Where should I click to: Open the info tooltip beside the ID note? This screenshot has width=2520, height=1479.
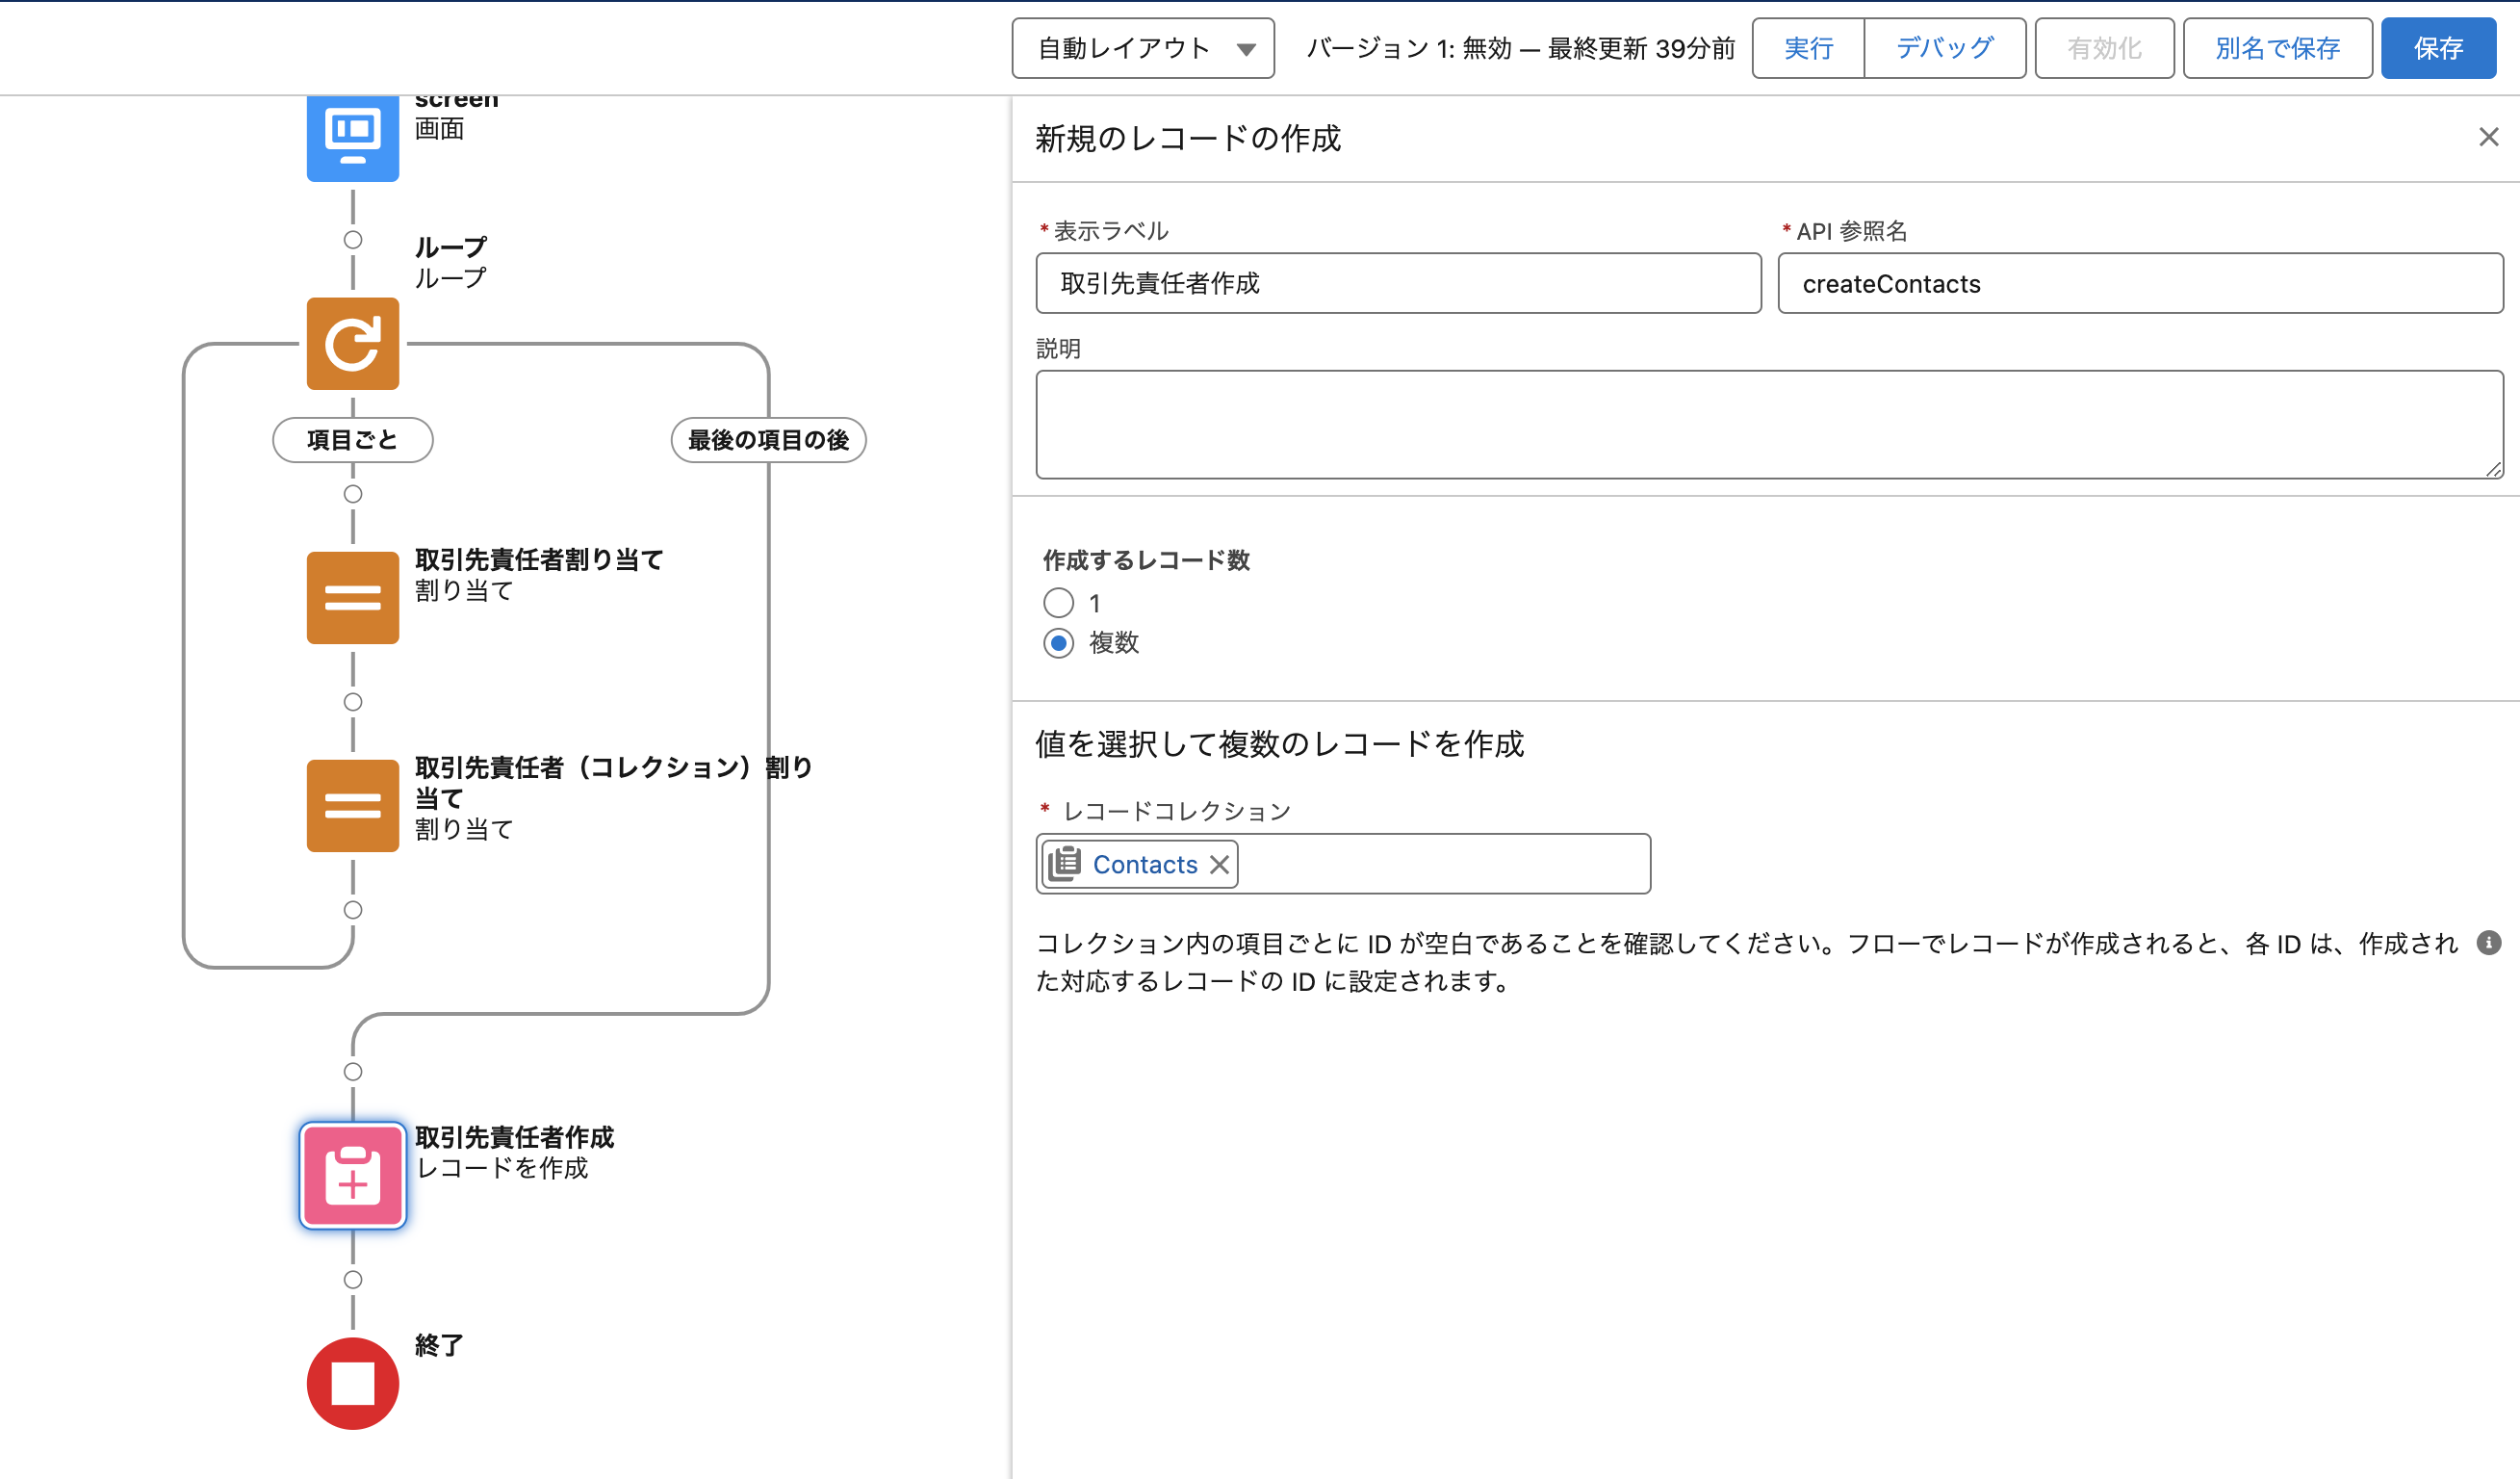(2489, 941)
